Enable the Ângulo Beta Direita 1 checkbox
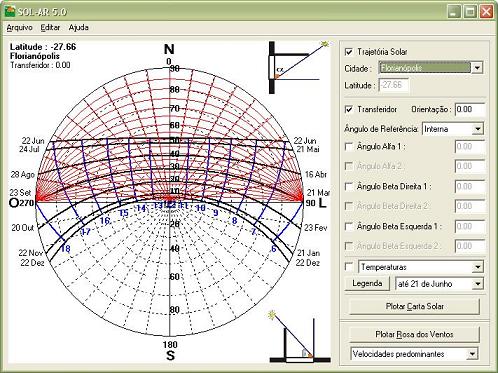498x373 pixels. coord(349,186)
